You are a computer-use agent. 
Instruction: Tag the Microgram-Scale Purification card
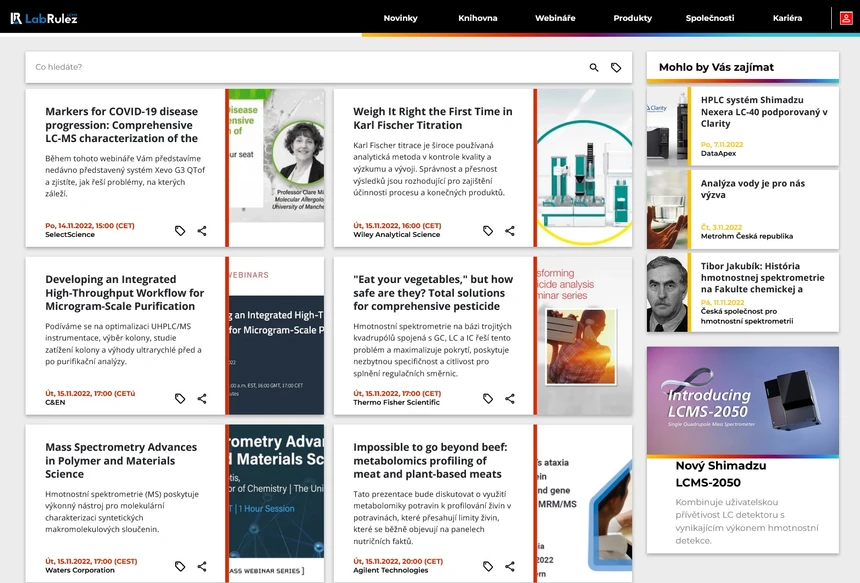180,399
